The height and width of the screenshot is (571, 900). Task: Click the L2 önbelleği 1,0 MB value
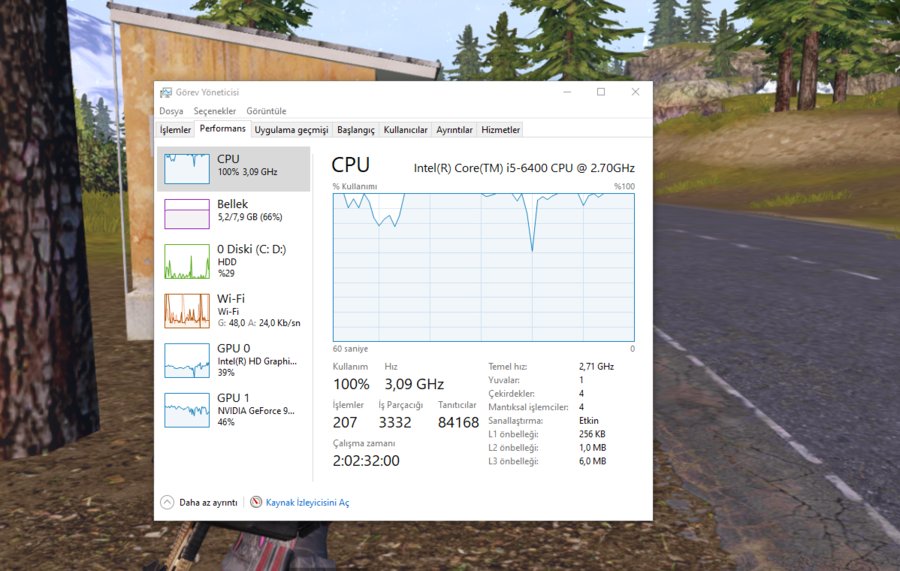pyautogui.click(x=592, y=447)
